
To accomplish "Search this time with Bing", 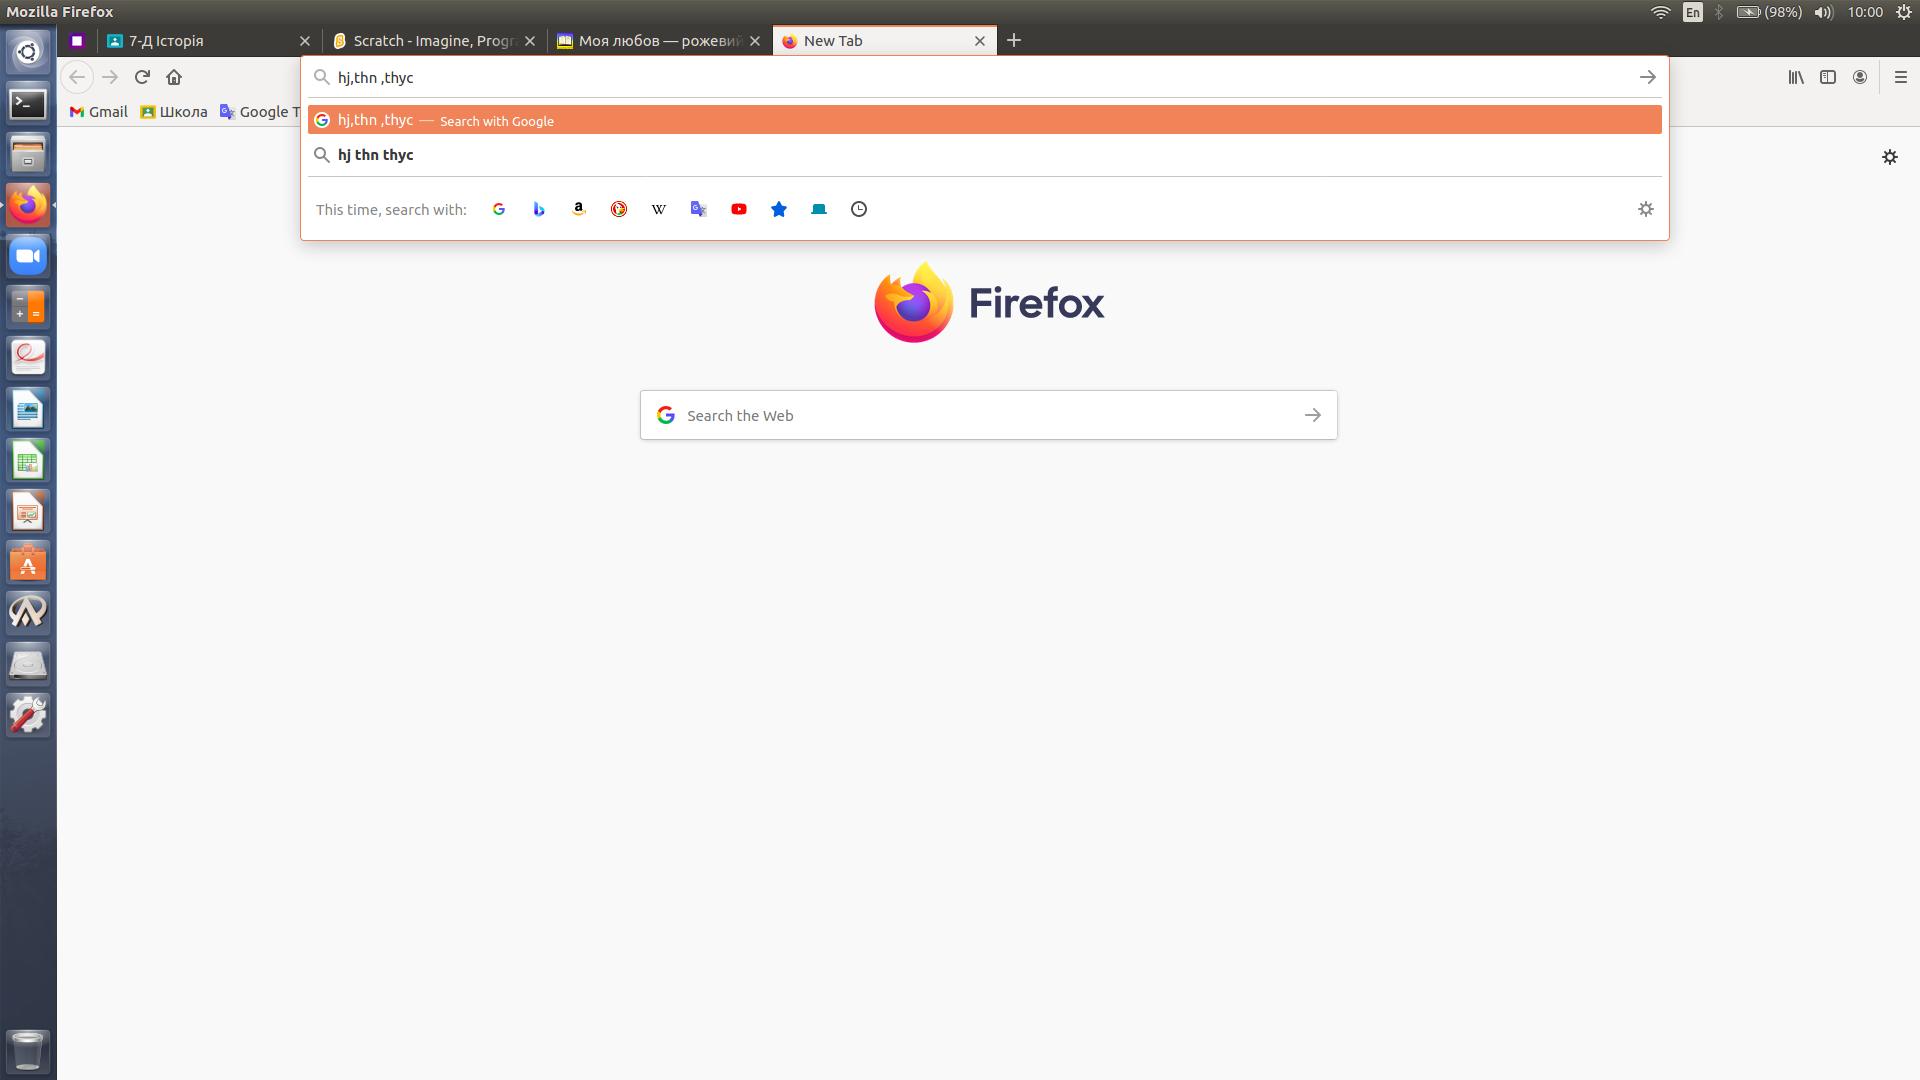I will (539, 209).
